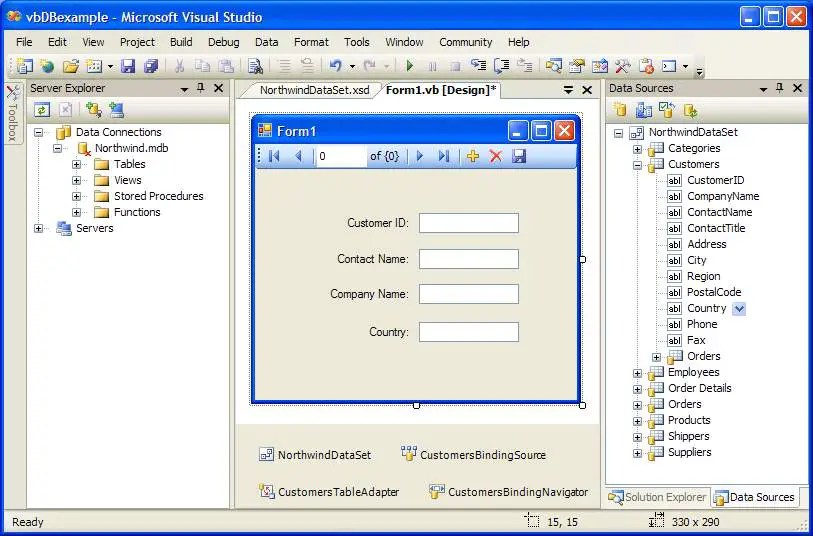Viewport: 813px width, 536px height.
Task: Click the Undo arrow in the toolbar
Action: pyautogui.click(x=336, y=66)
